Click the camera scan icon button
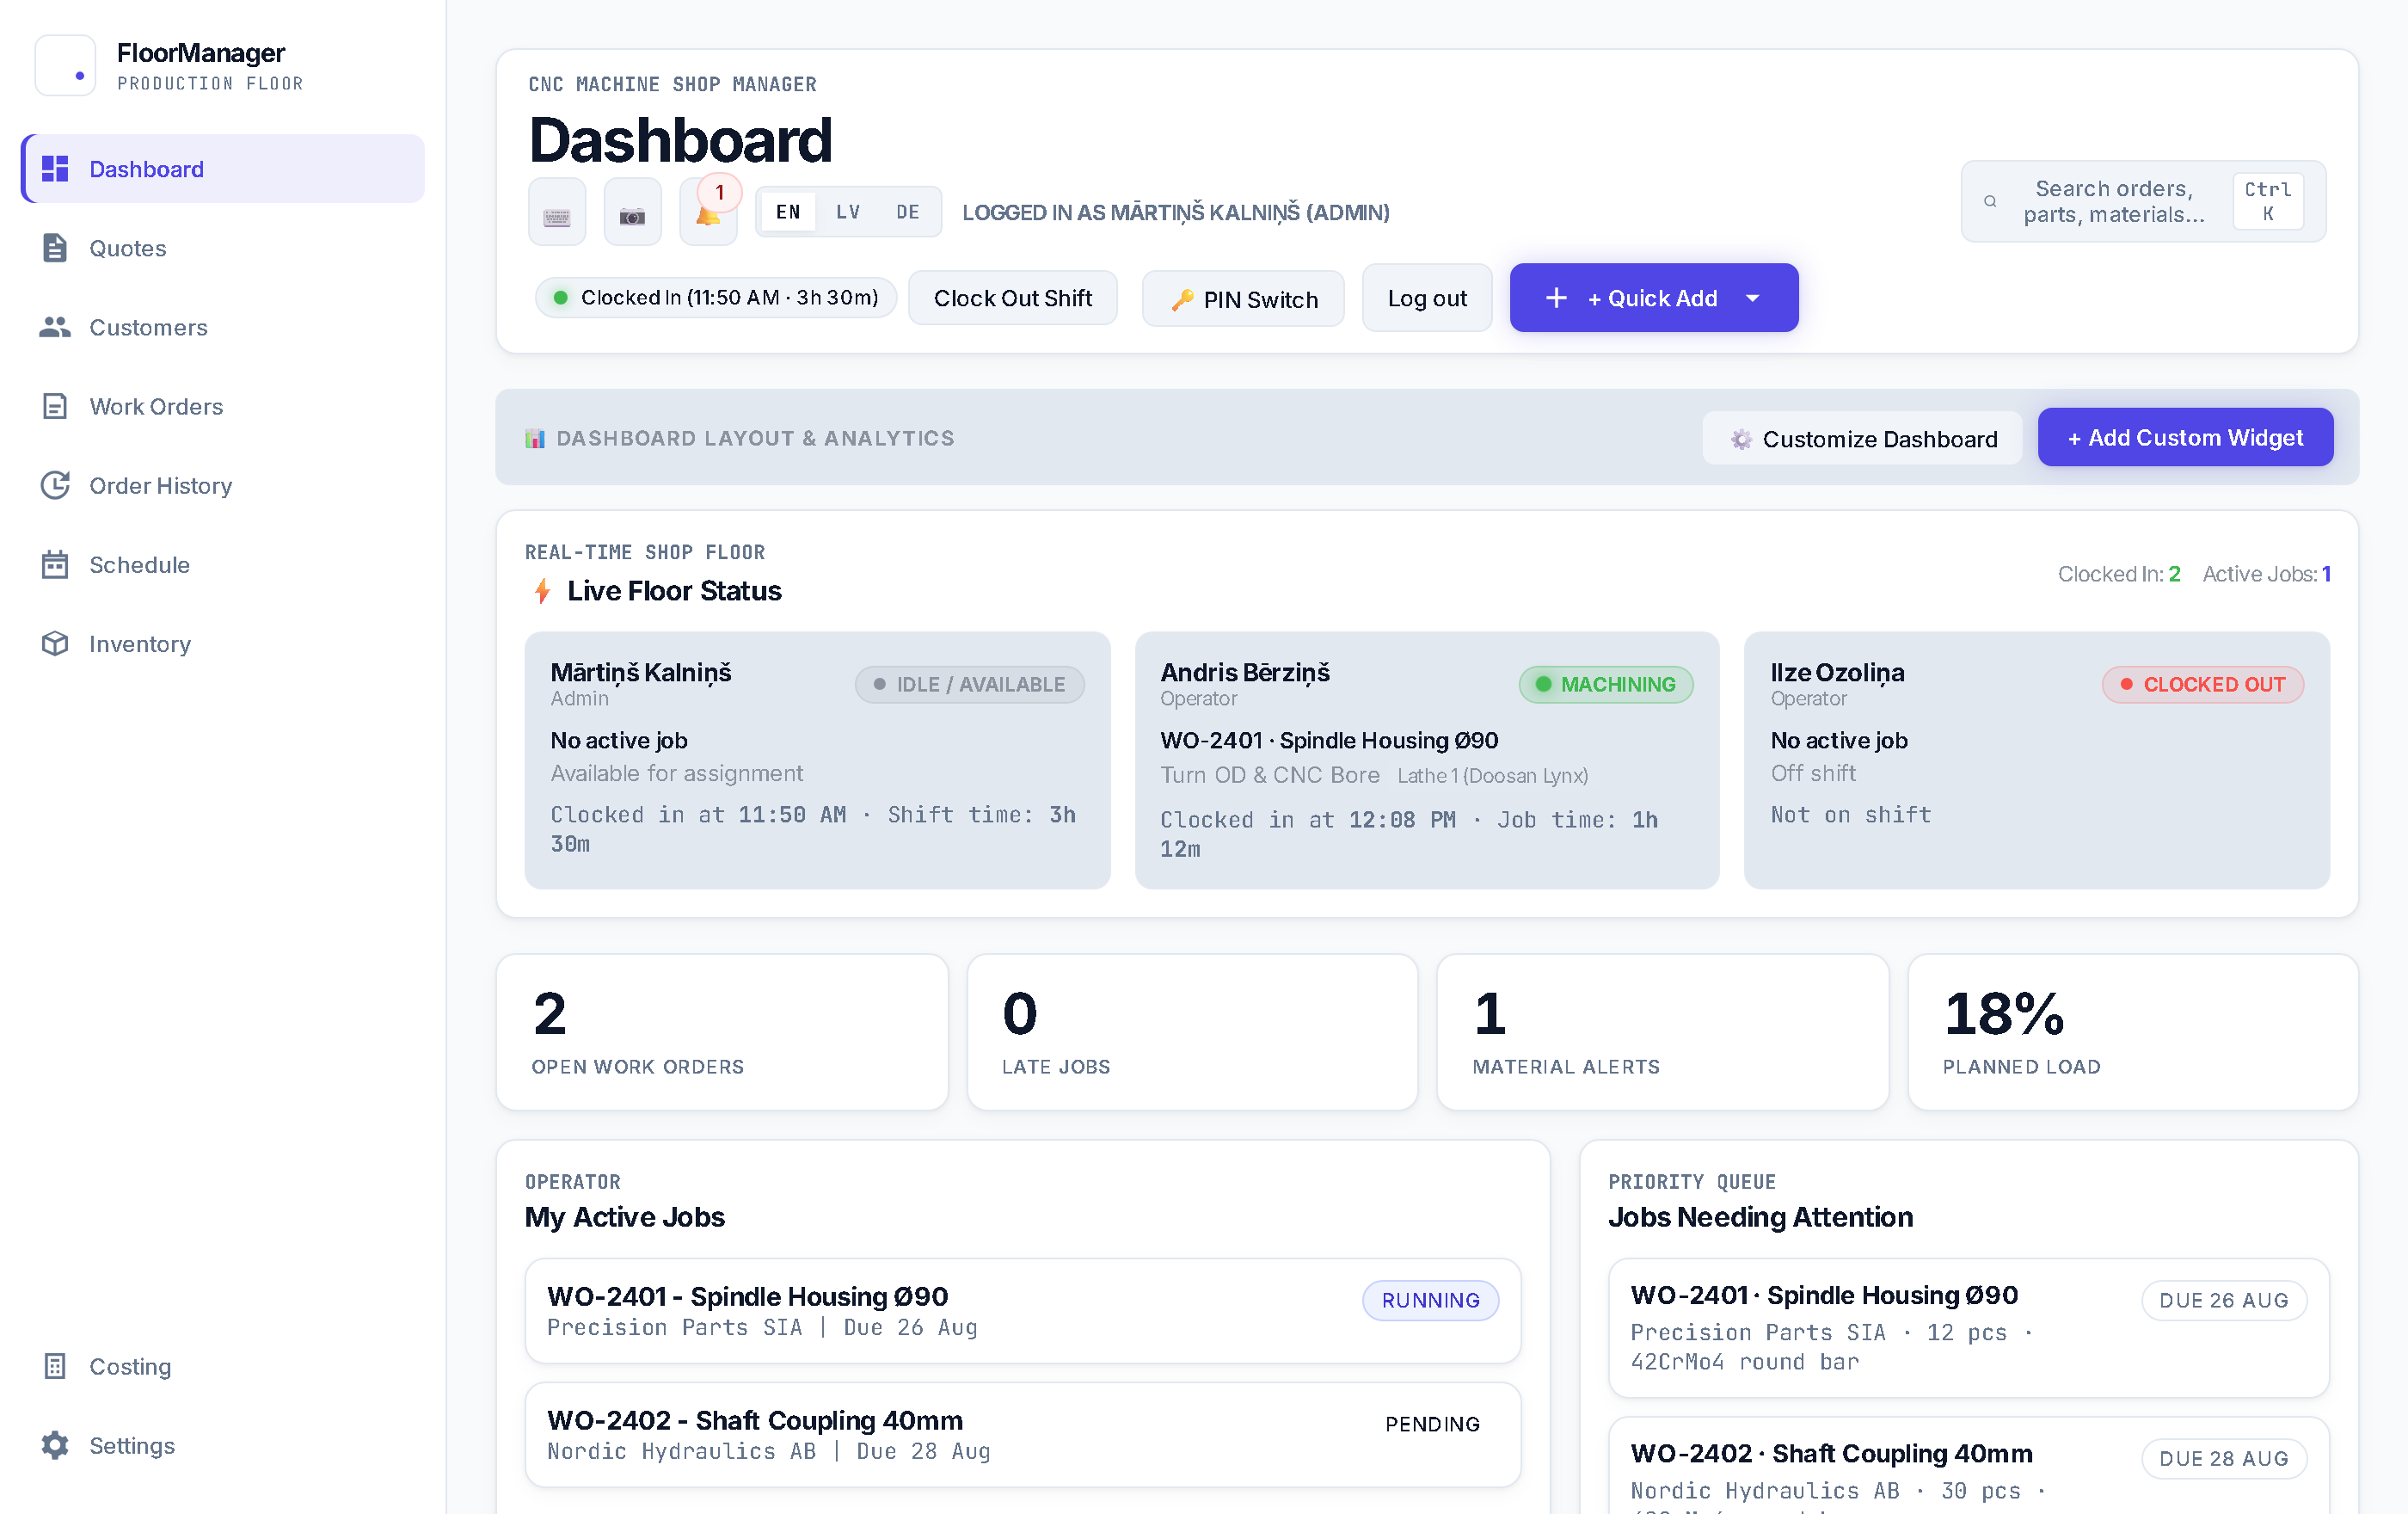Viewport: 2408px width, 1514px height. click(632, 212)
